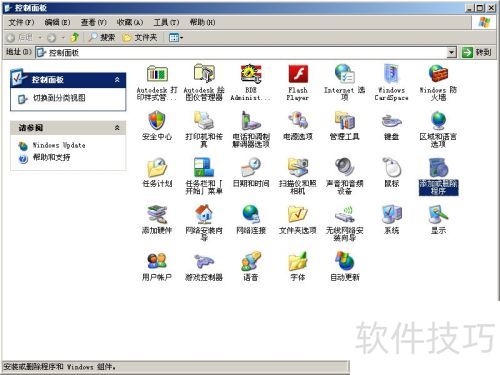Open the 查看(V) menu

tap(94, 22)
